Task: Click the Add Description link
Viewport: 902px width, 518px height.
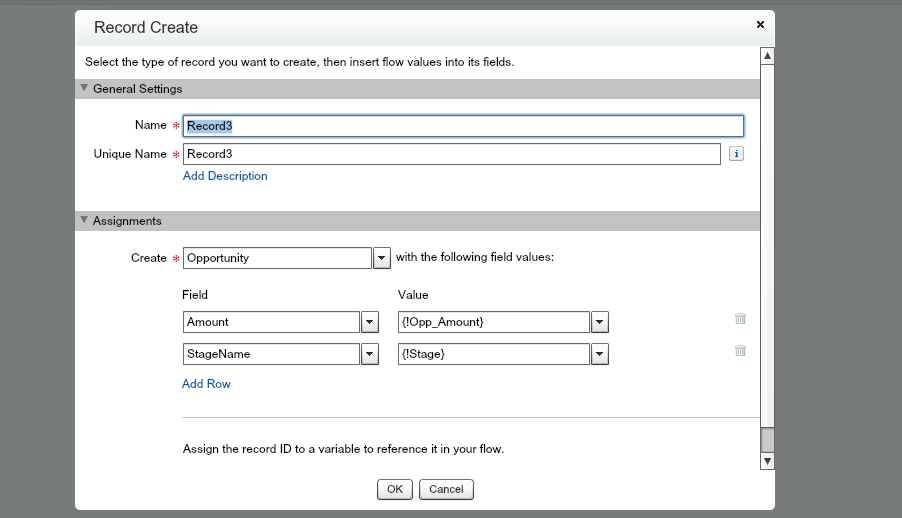Action: click(225, 176)
